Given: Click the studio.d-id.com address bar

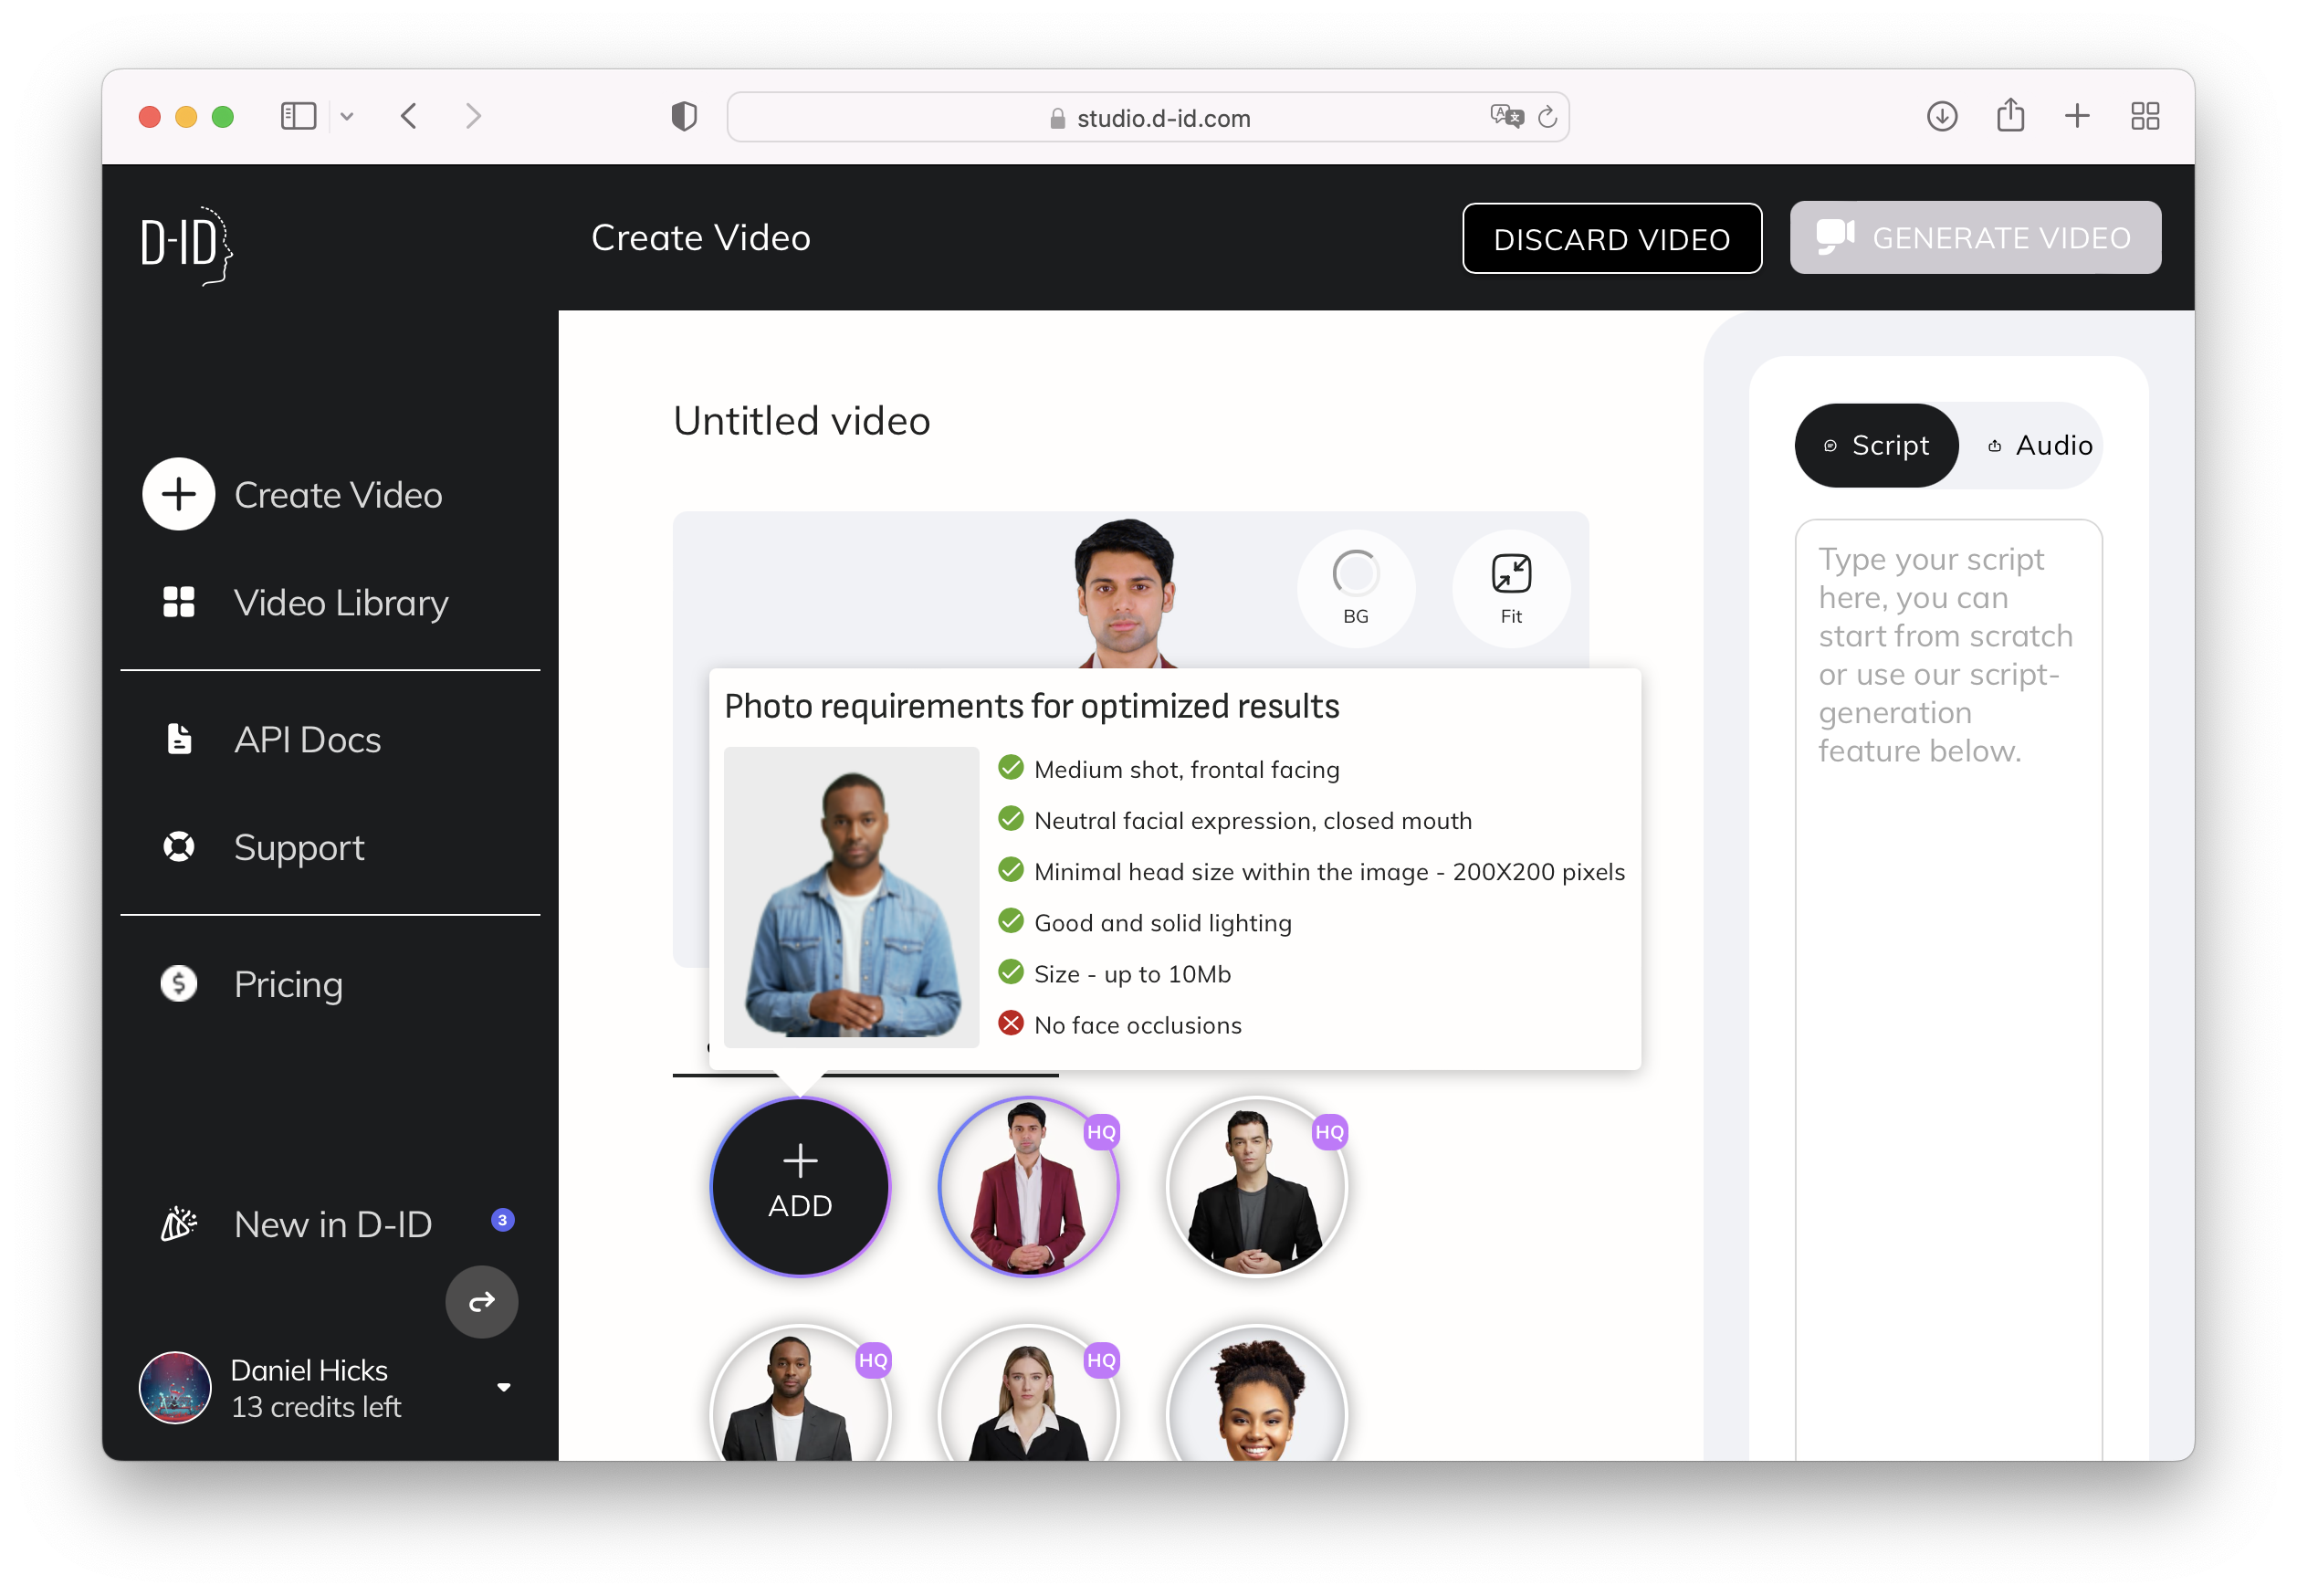Looking at the screenshot, I should point(1147,117).
